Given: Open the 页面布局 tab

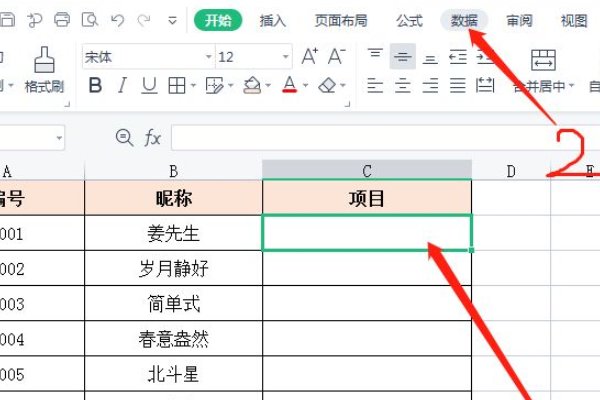Looking at the screenshot, I should [x=341, y=20].
